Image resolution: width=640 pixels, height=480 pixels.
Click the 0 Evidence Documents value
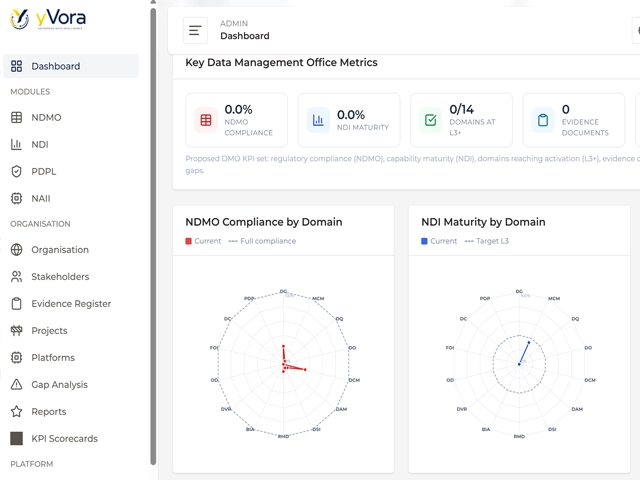[566, 109]
